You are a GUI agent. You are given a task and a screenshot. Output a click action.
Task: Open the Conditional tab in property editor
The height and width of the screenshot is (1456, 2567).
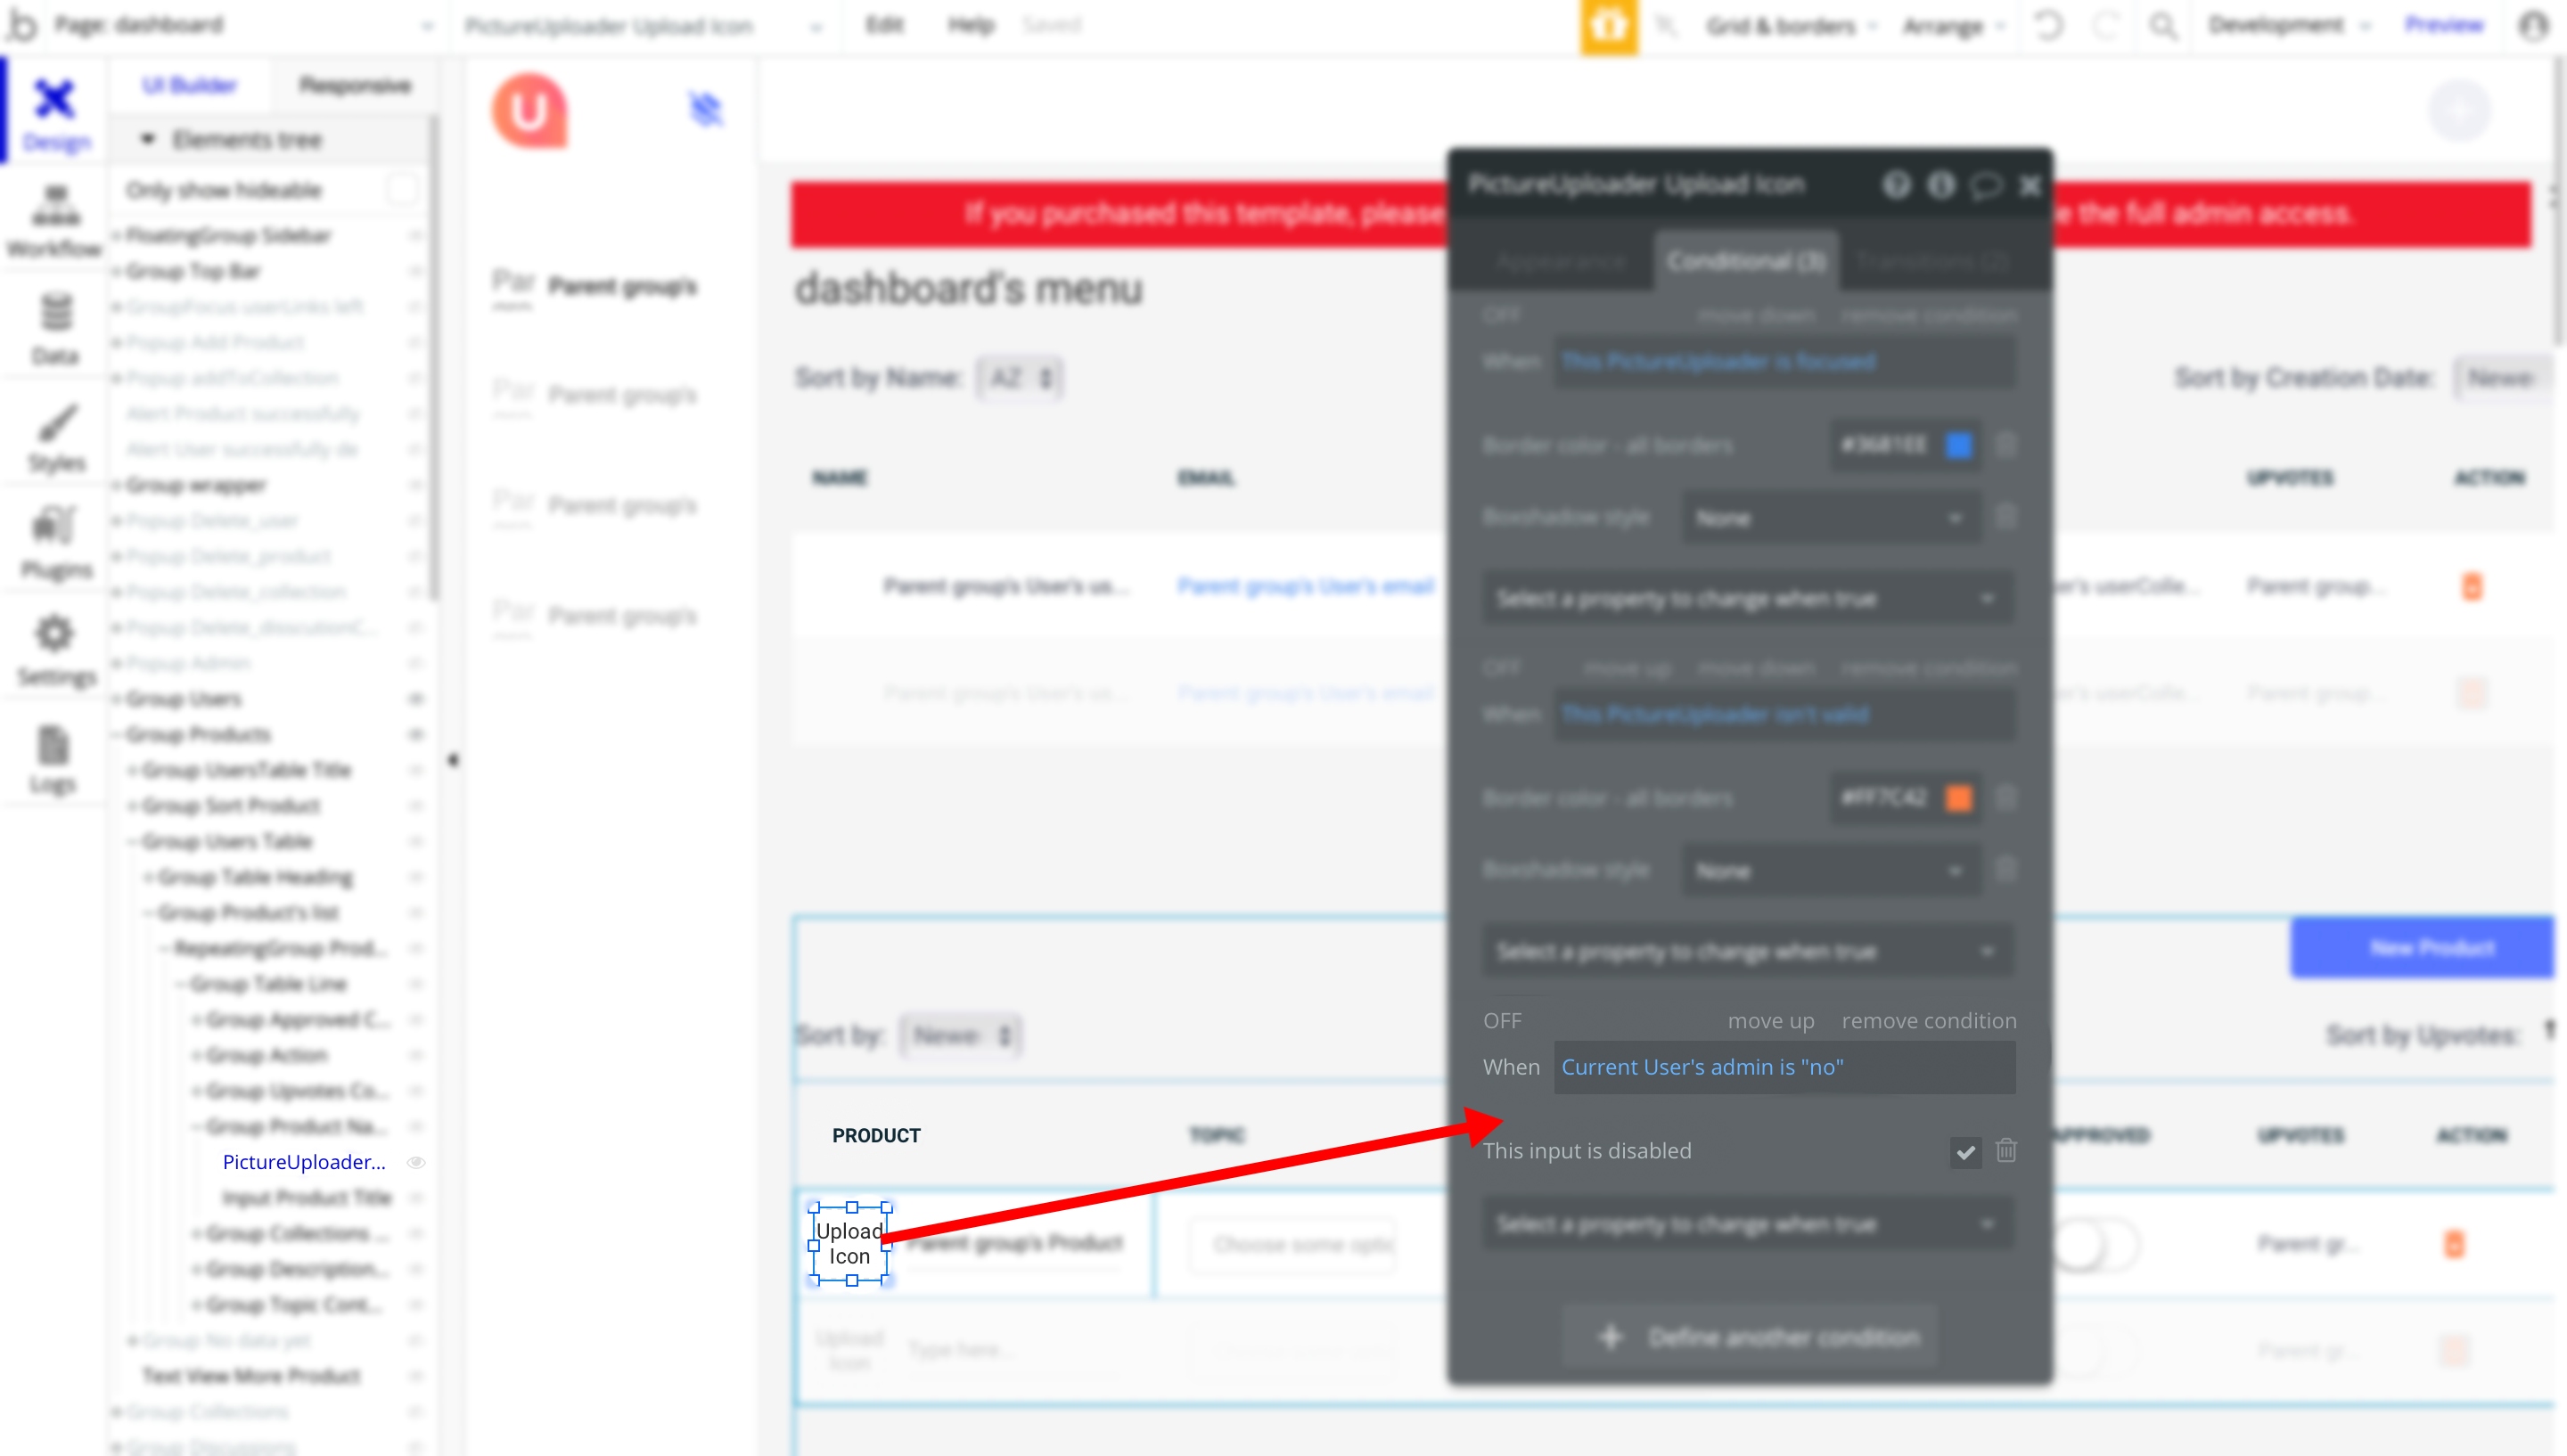[1745, 261]
